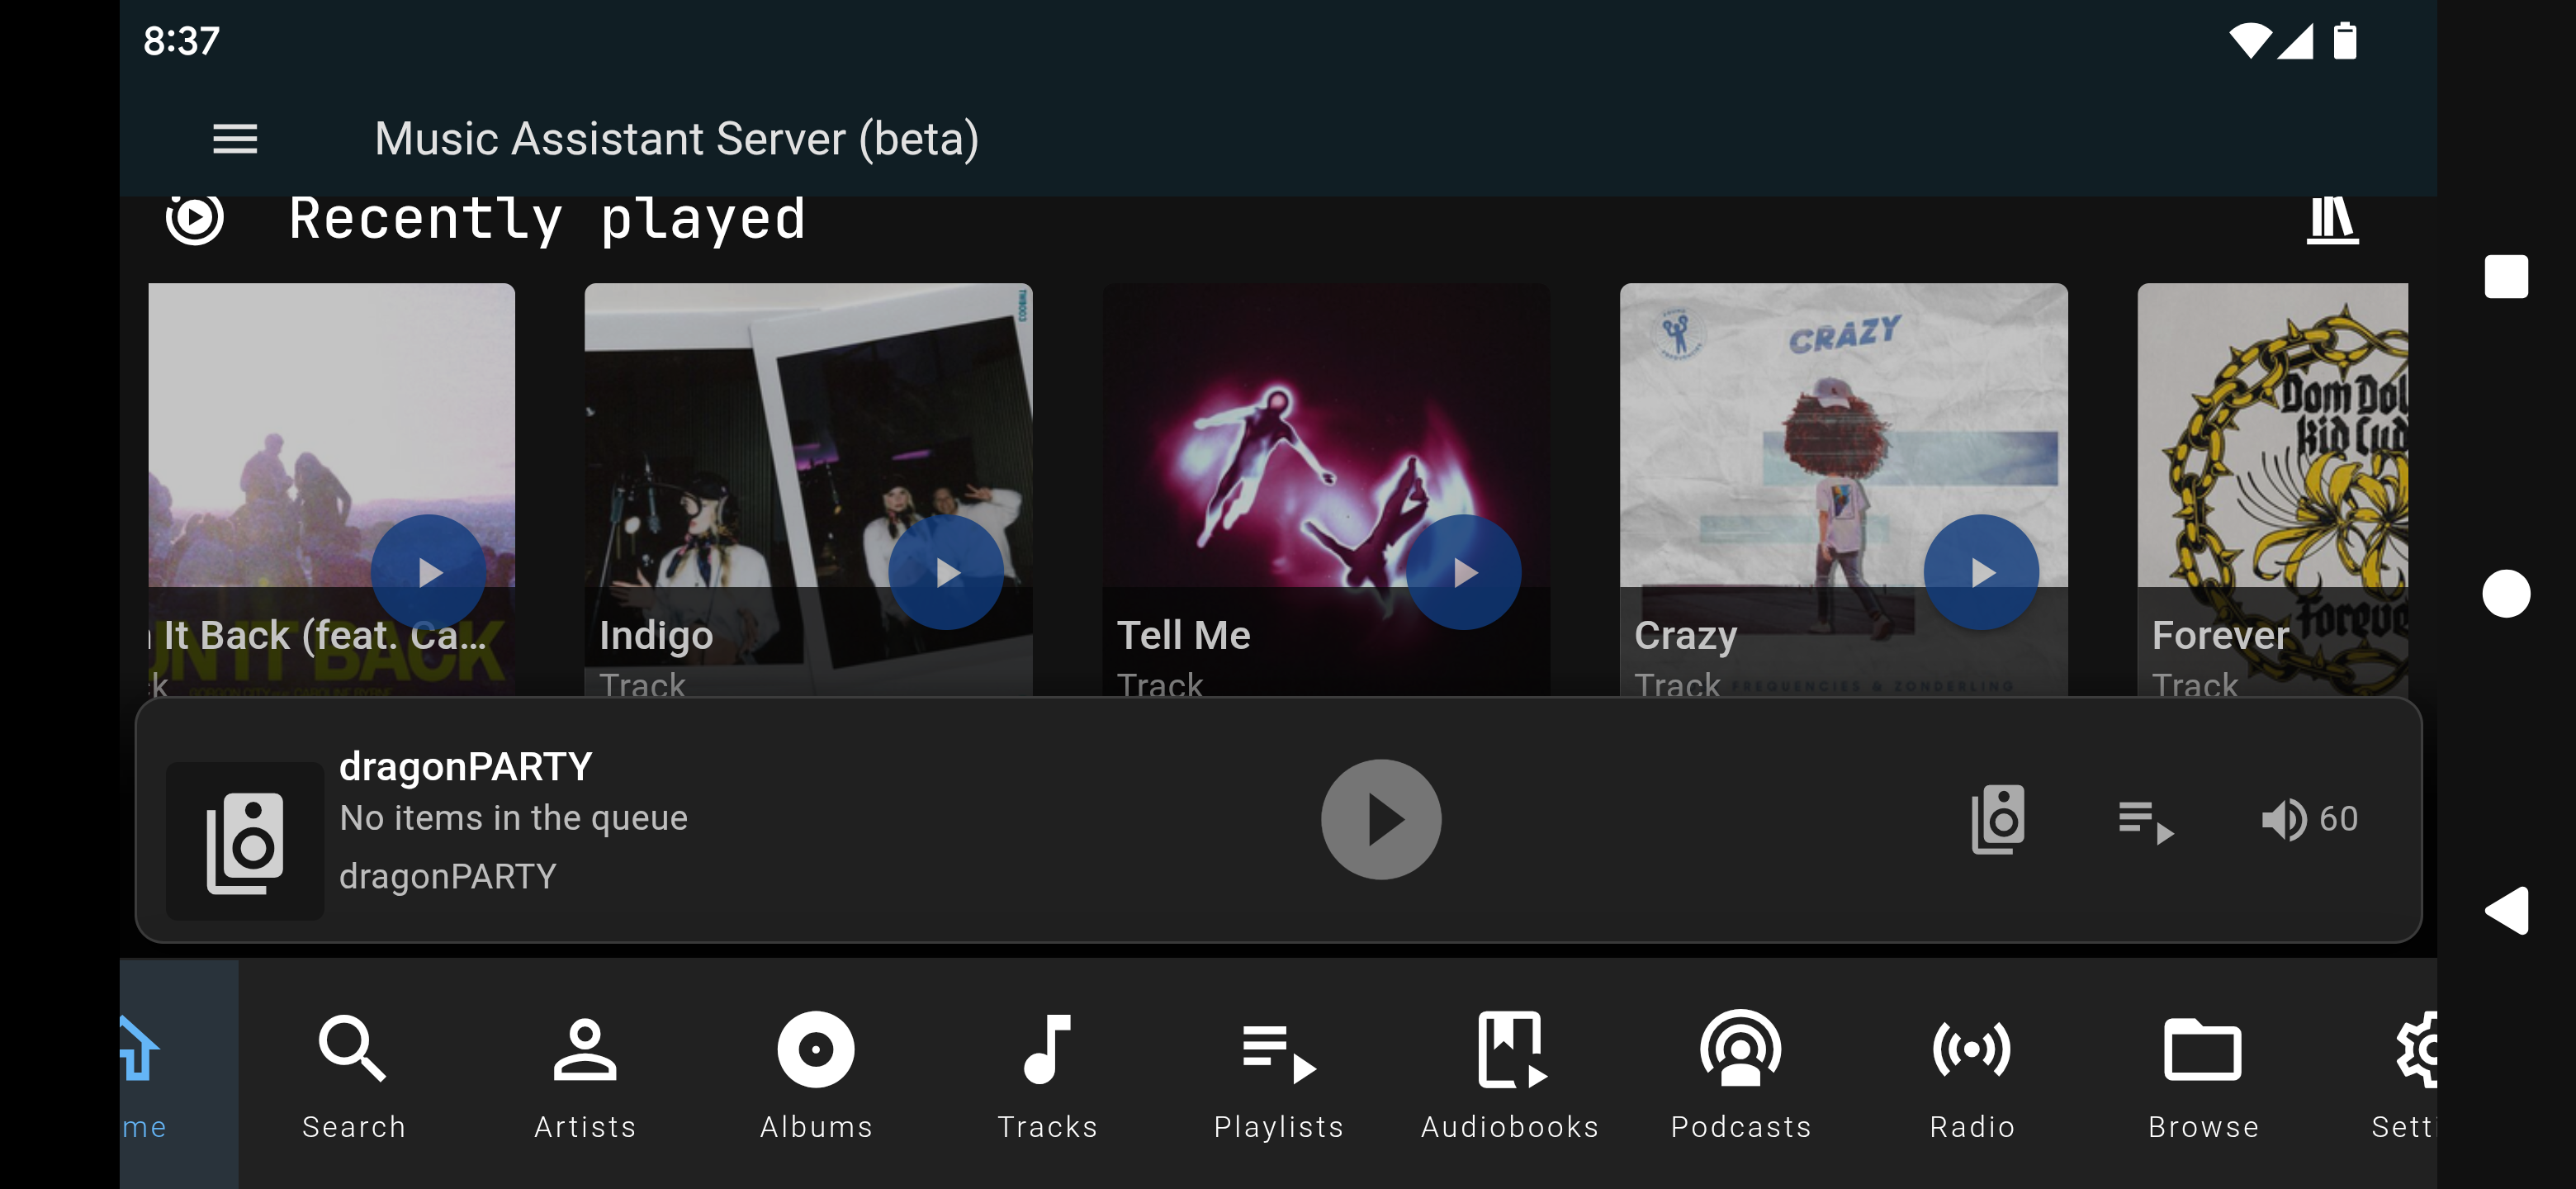The height and width of the screenshot is (1189, 2576).
Task: Go to the Radio tab
Action: pyautogui.click(x=1971, y=1075)
